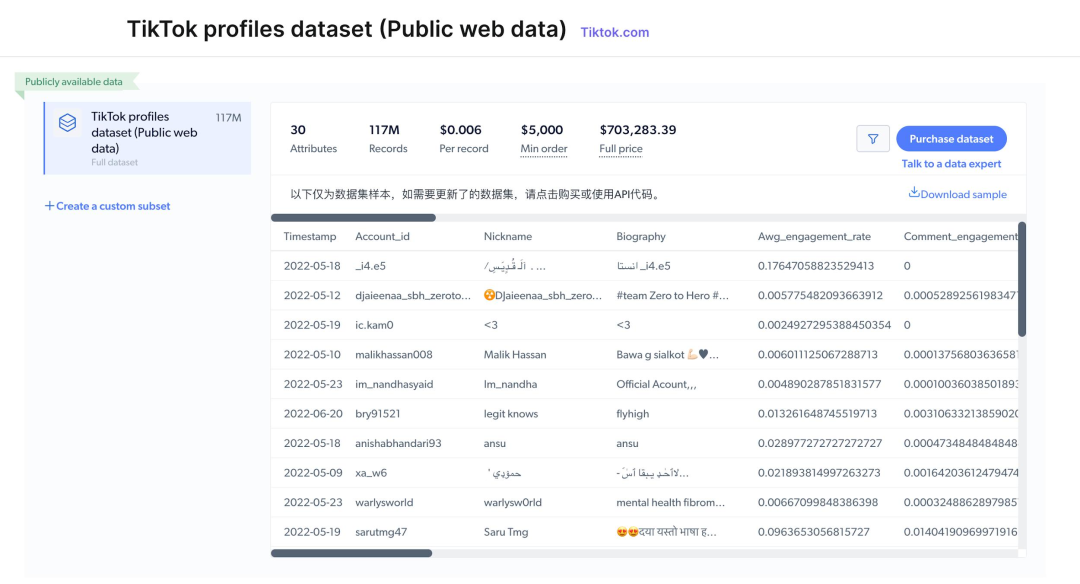The image size is (1080, 584).
Task: Sort by the Timestamp column header
Action: point(310,236)
